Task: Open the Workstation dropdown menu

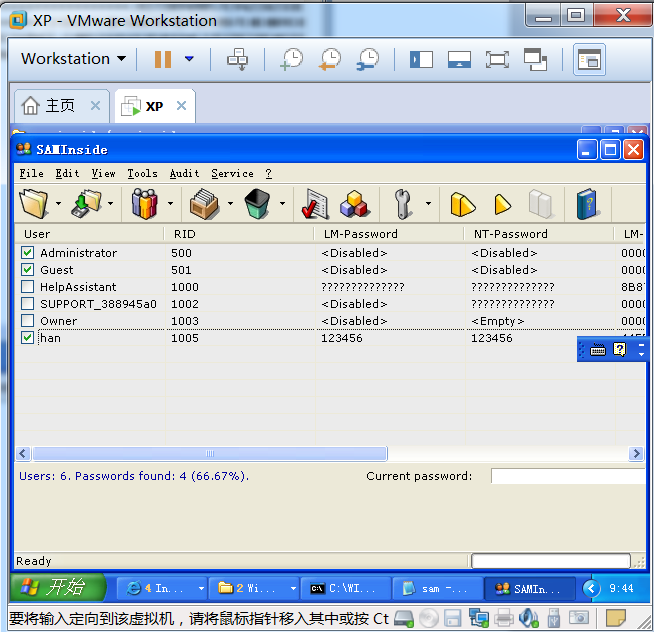Action: pyautogui.click(x=73, y=58)
